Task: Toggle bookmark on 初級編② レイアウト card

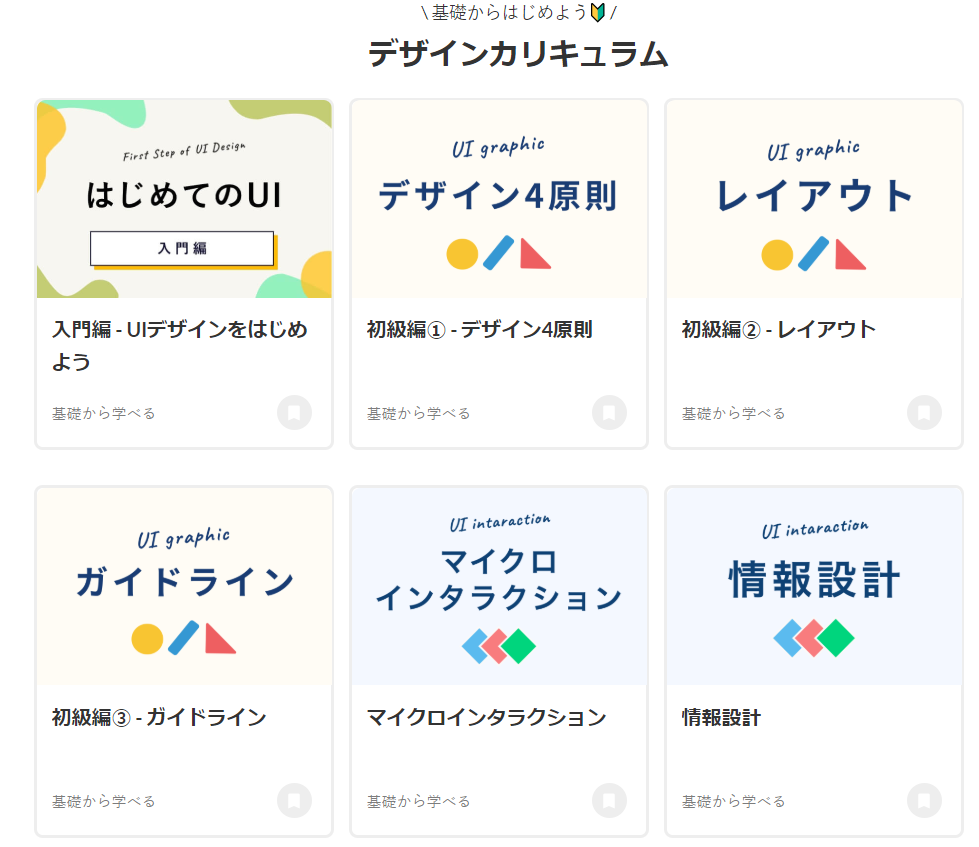Action: (x=924, y=413)
